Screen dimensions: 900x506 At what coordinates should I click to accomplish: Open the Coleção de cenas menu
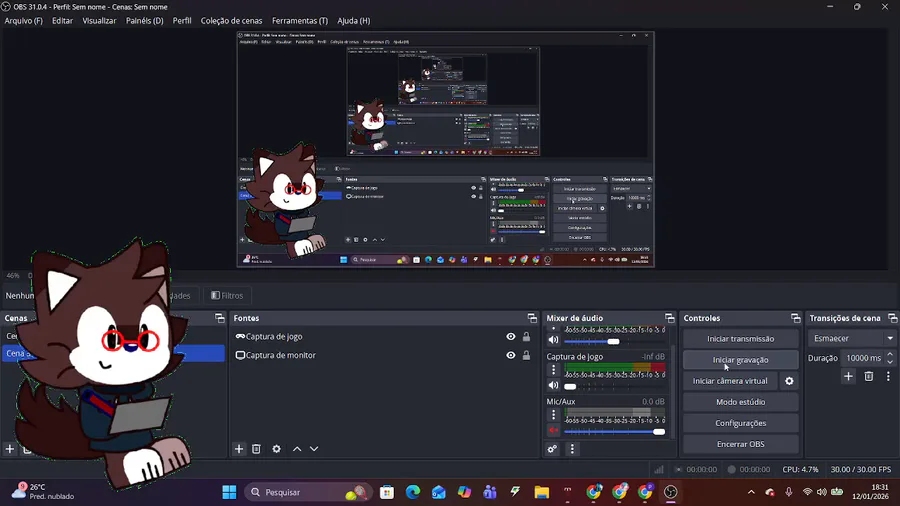click(x=231, y=21)
